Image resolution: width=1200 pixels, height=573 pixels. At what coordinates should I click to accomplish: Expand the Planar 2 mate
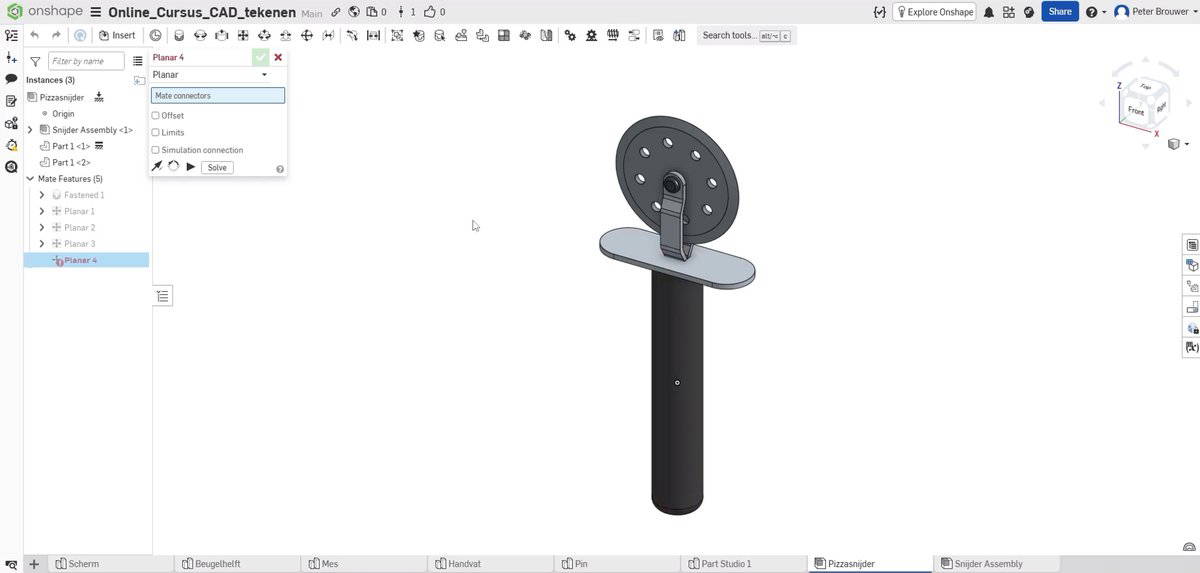pos(42,227)
